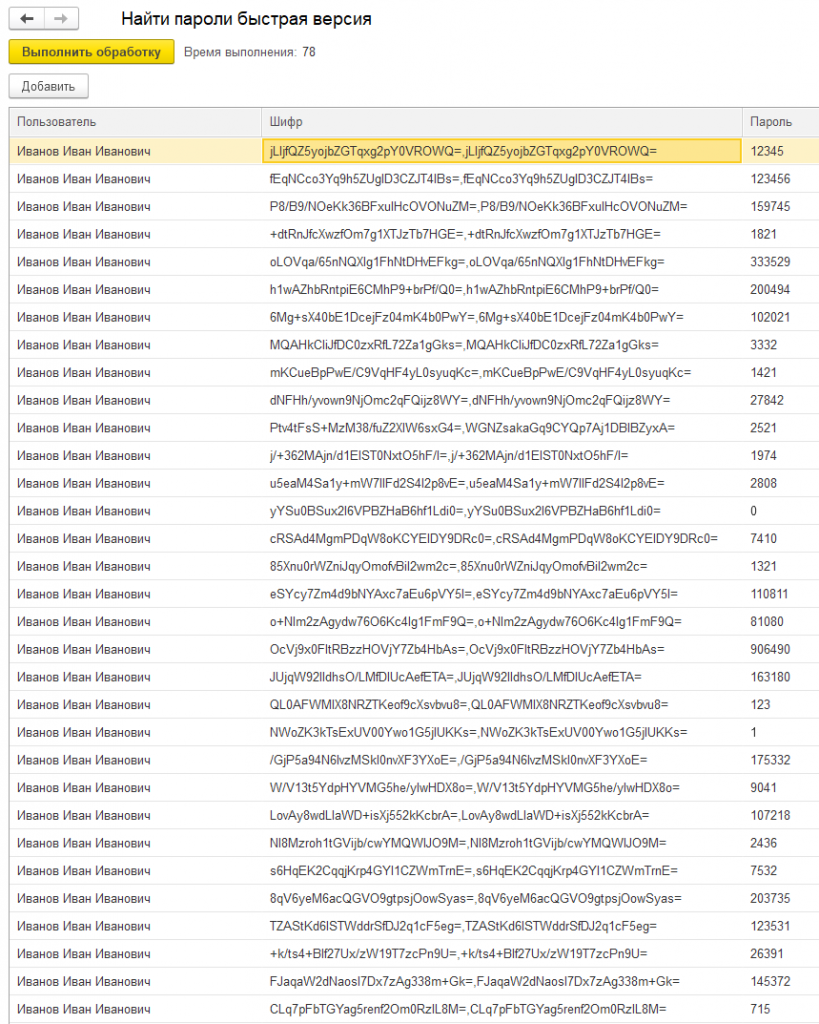Click the cipher starting with Ptv4tFsS
The image size is (819, 1024).
coord(472,428)
